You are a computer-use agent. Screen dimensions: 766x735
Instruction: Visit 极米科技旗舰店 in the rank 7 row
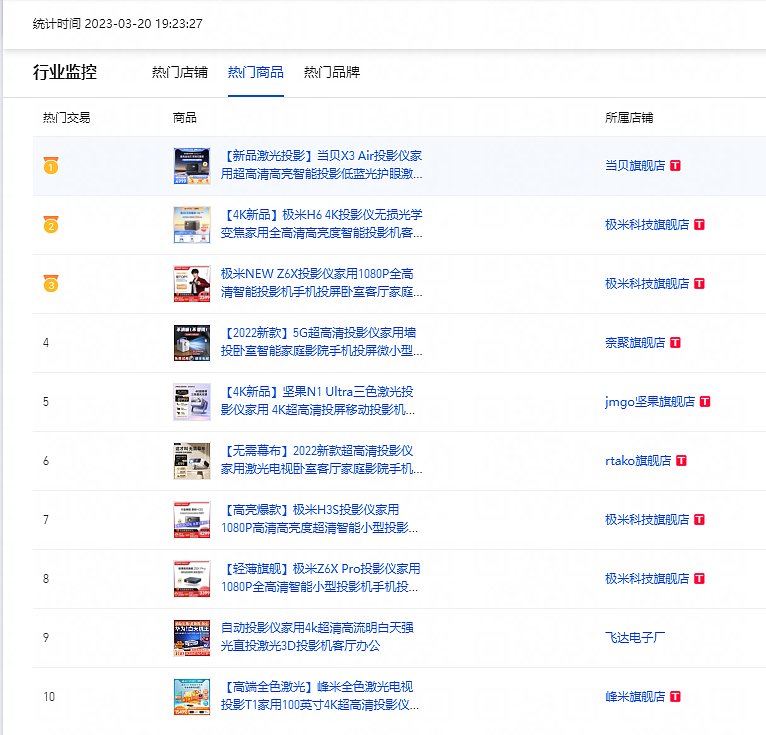[x=647, y=520]
